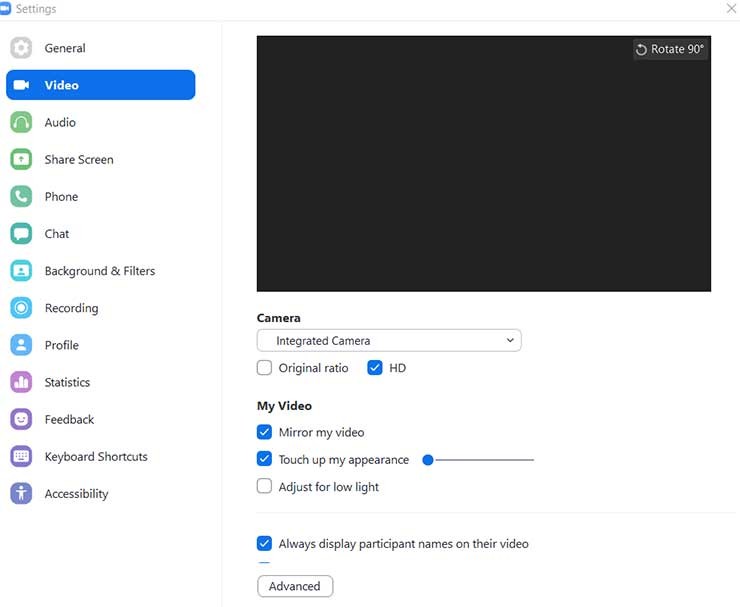Select the Recording settings icon
740x607 pixels.
[x=21, y=308]
